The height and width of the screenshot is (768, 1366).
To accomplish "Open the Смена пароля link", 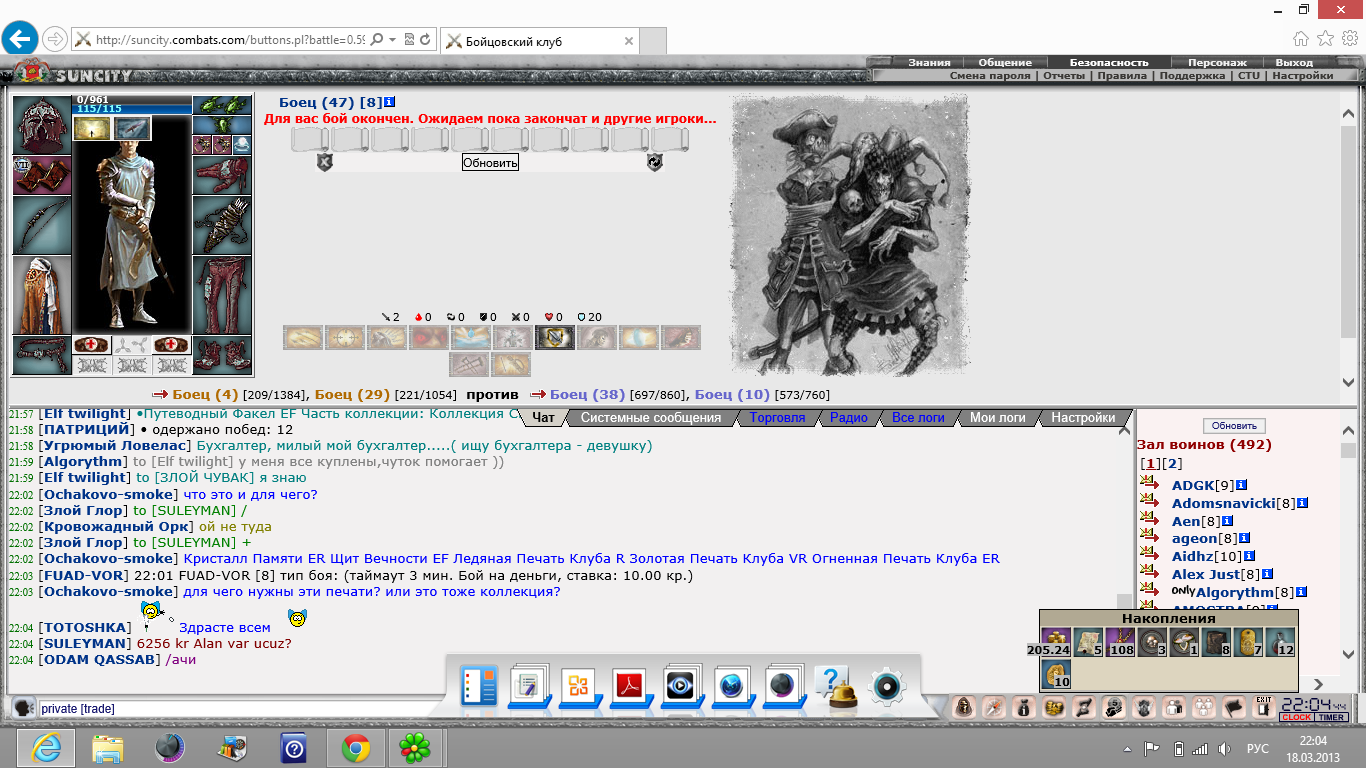I will pyautogui.click(x=992, y=76).
